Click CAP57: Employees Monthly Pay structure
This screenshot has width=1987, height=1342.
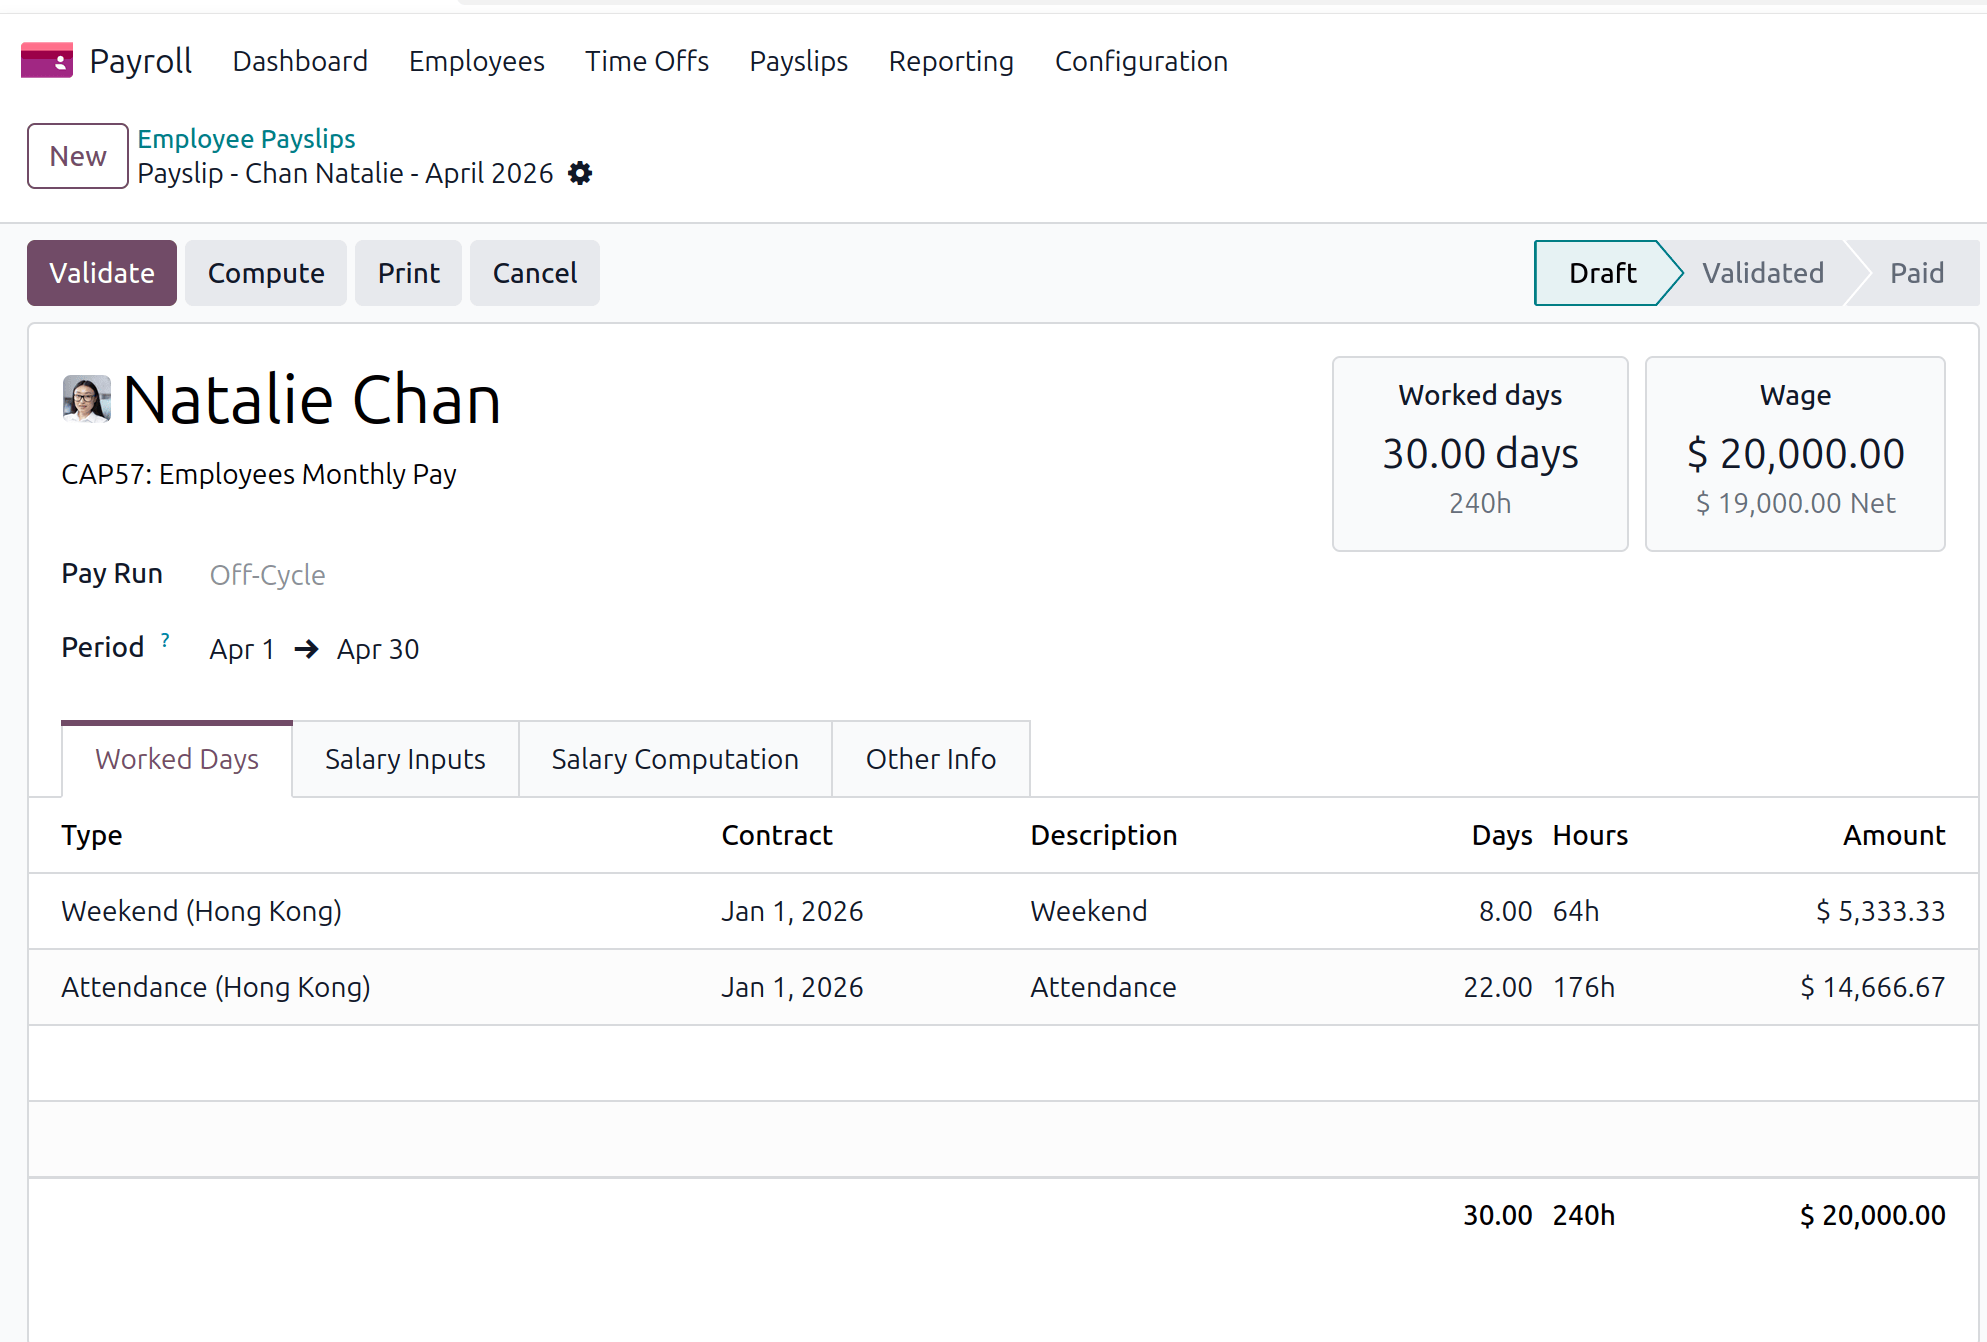tap(259, 474)
